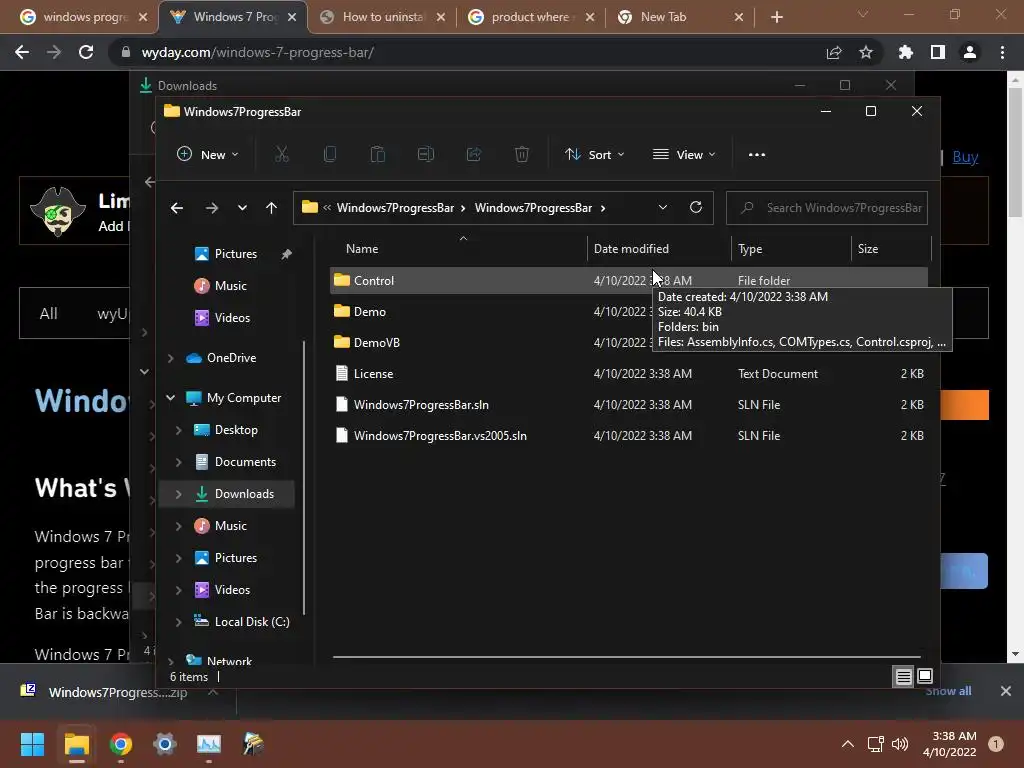Screen dimensions: 1024x768
Task: Open downloaded zip options chevron
Action: pyautogui.click(x=213, y=692)
